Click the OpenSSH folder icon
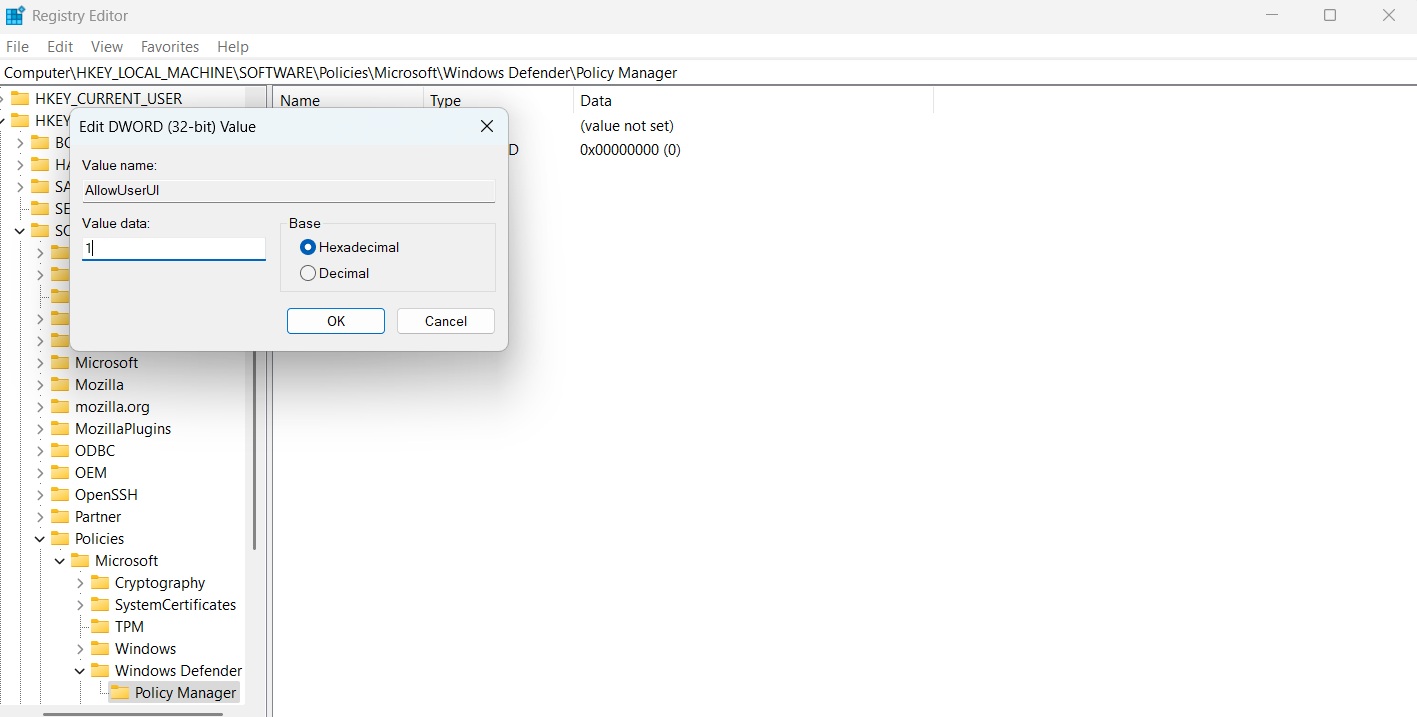Image resolution: width=1417 pixels, height=717 pixels. coord(60,494)
